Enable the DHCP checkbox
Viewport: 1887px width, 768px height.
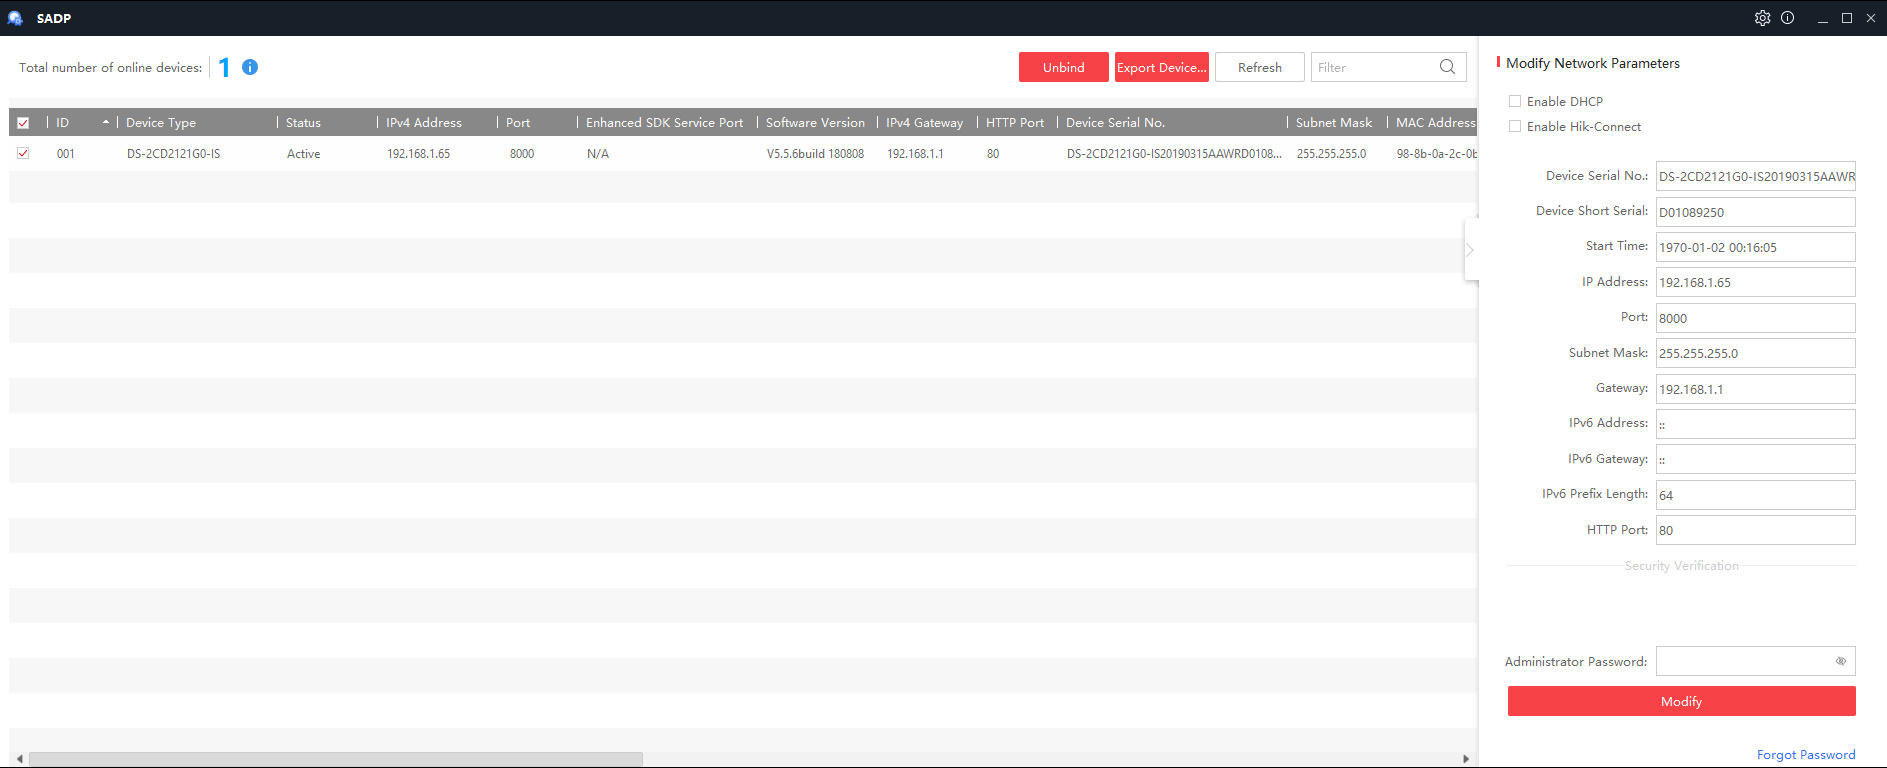1515,101
